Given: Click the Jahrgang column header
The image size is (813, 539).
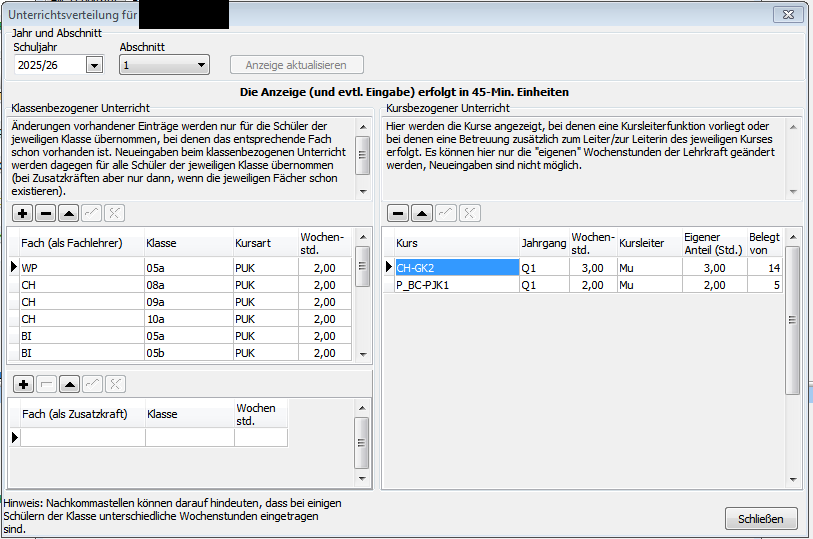Looking at the screenshot, I should click(541, 243).
